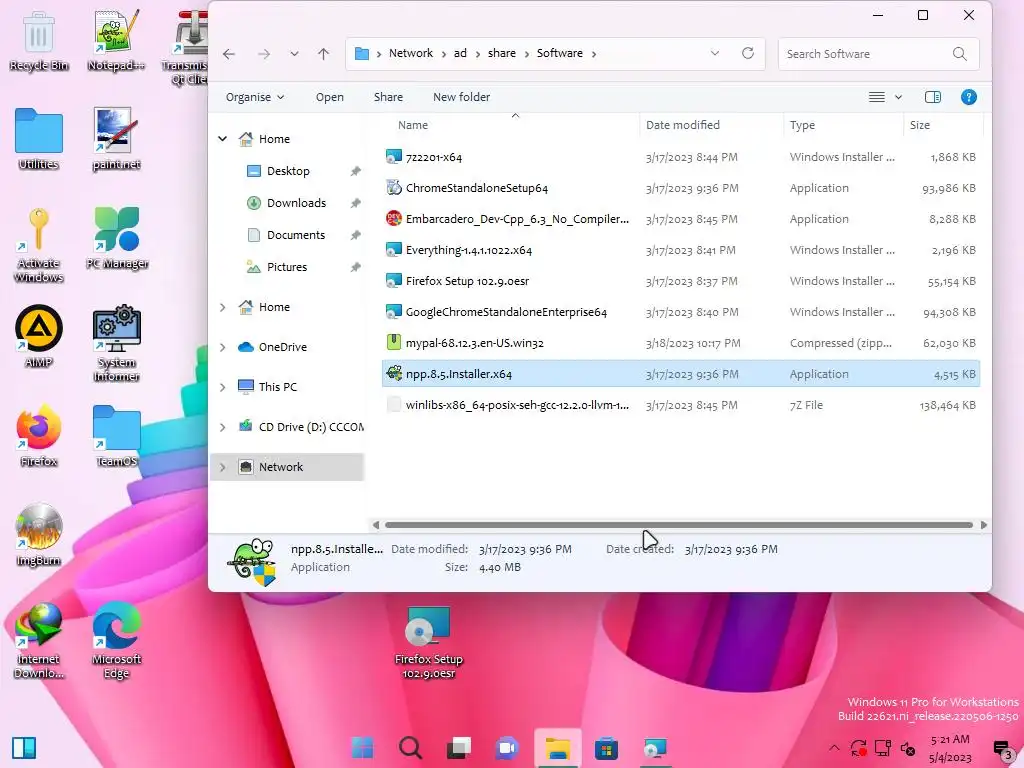Viewport: 1024px width, 768px height.
Task: Open AIMP desktop shortcut
Action: pyautogui.click(x=39, y=337)
